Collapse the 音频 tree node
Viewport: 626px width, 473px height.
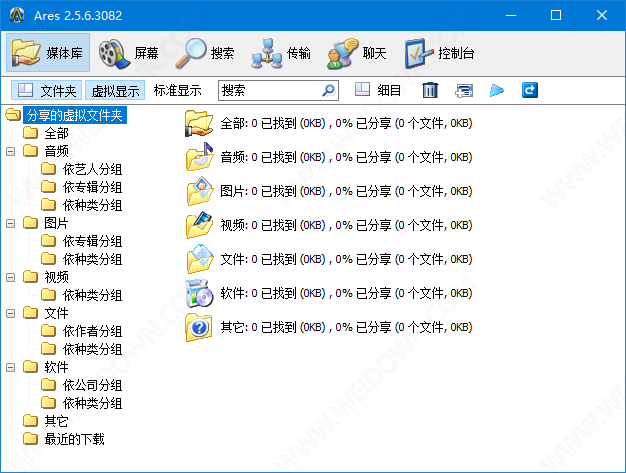pyautogui.click(x=11, y=151)
